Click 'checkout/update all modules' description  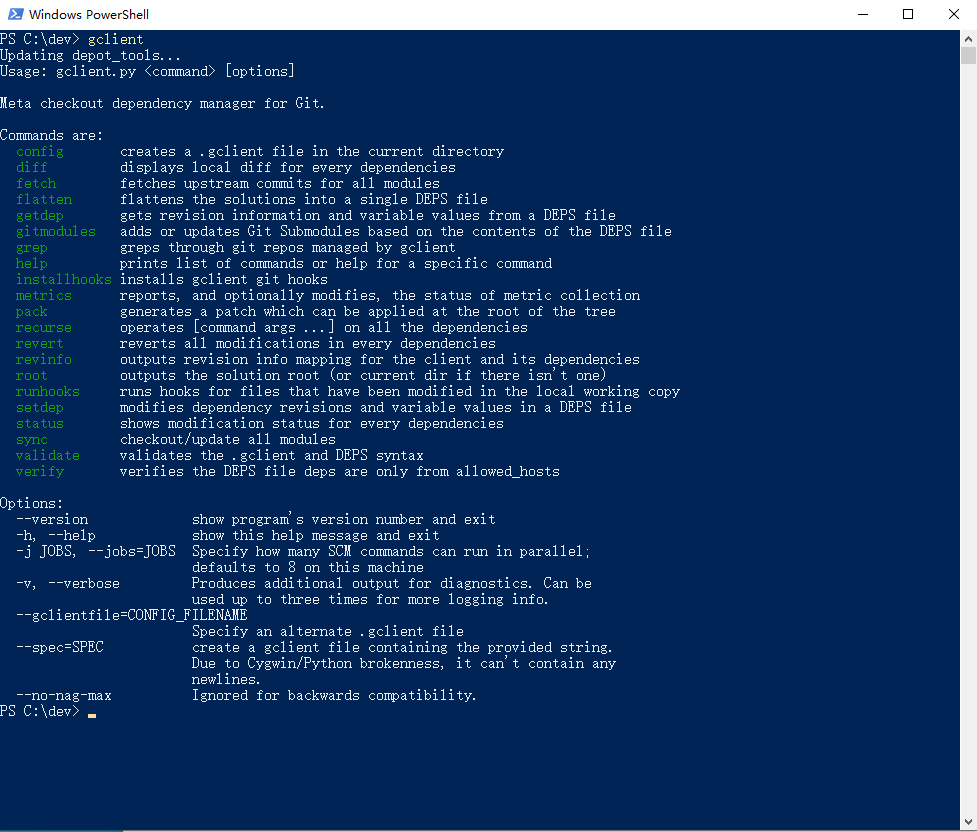click(228, 440)
